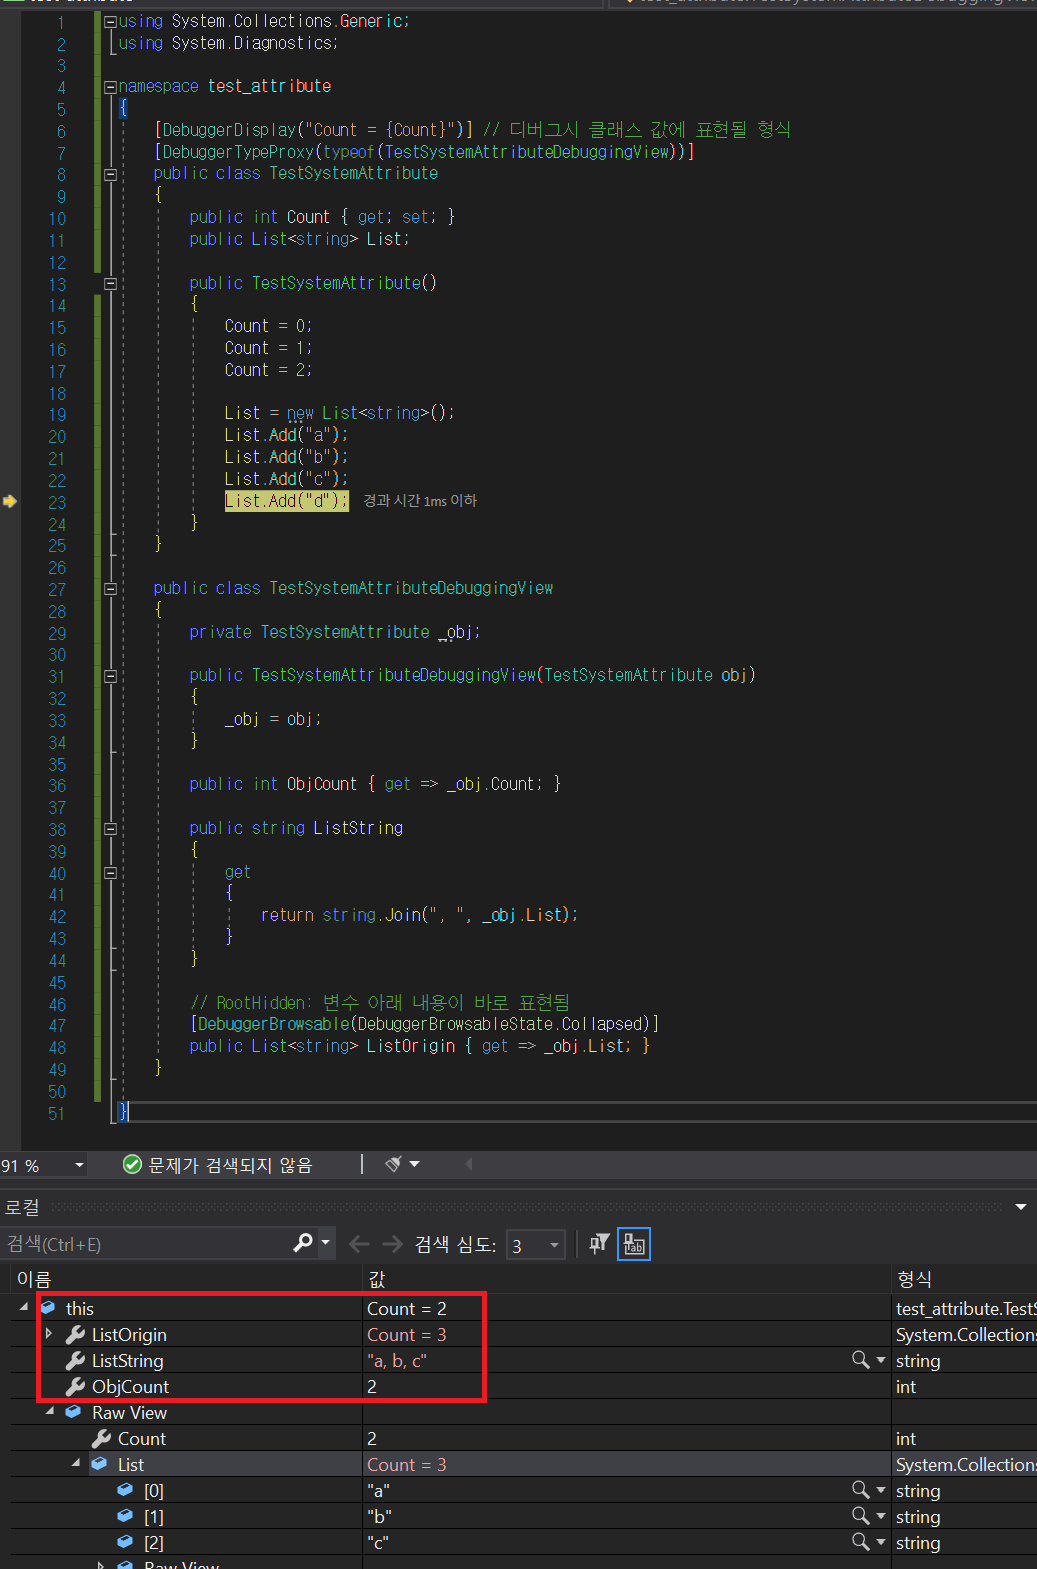Image resolution: width=1037 pixels, height=1569 pixels.
Task: Open the visualizer magnifier on [1] row
Action: coord(860,1515)
